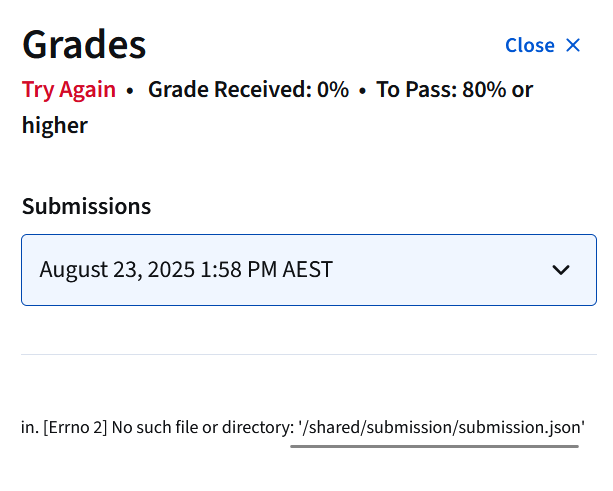Viewport: 613px width, 491px height.
Task: Click the X icon beside Close
Action: click(573, 45)
